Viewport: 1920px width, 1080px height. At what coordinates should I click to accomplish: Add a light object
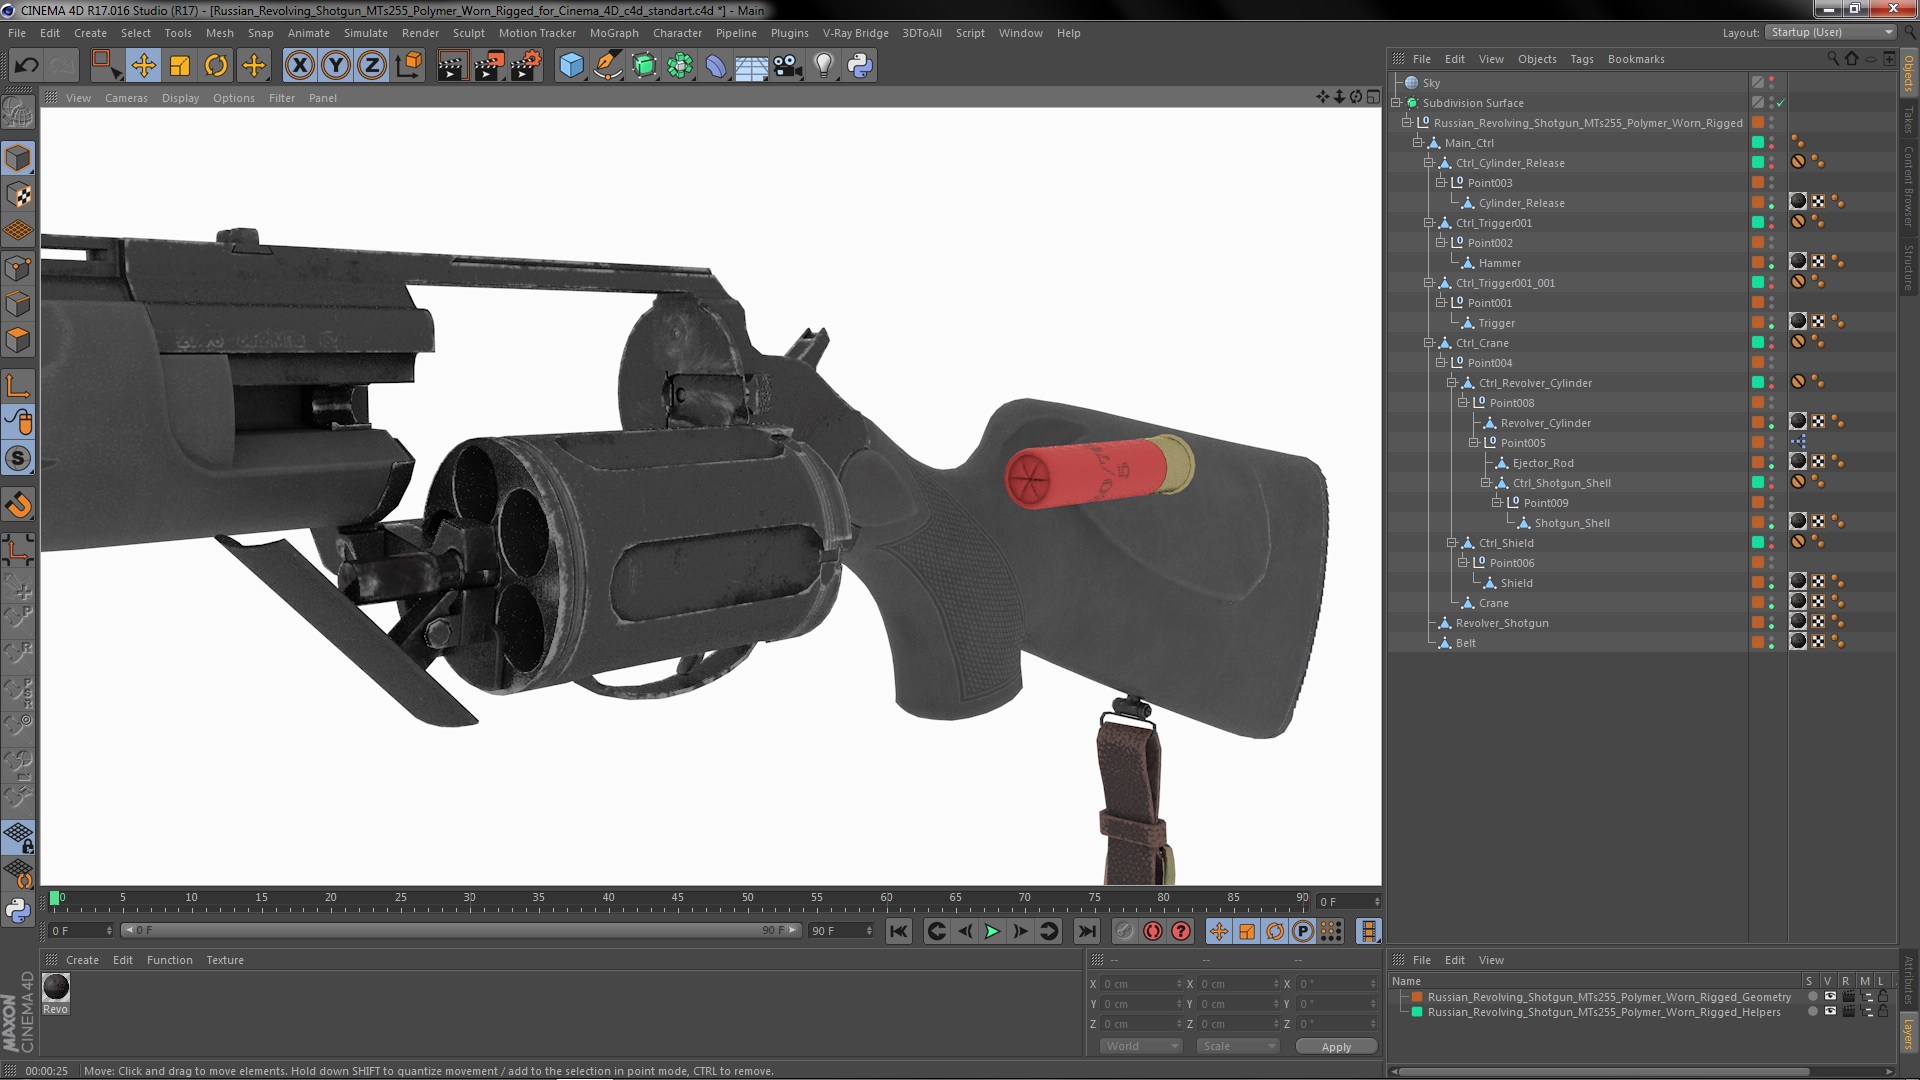tap(824, 66)
